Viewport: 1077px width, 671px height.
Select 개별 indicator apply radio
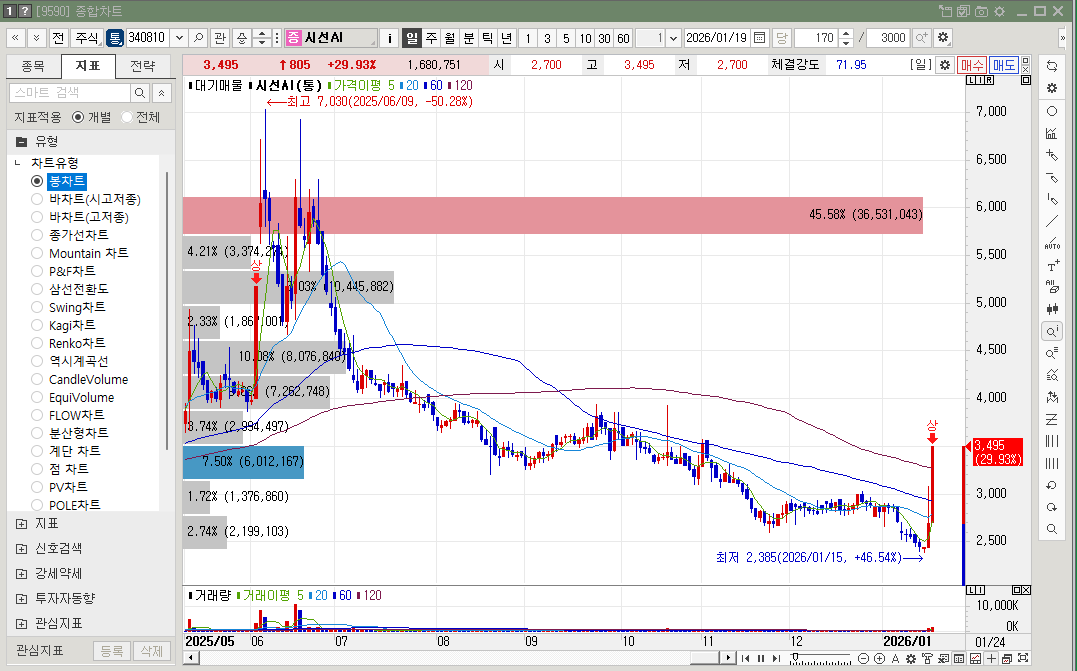point(78,117)
